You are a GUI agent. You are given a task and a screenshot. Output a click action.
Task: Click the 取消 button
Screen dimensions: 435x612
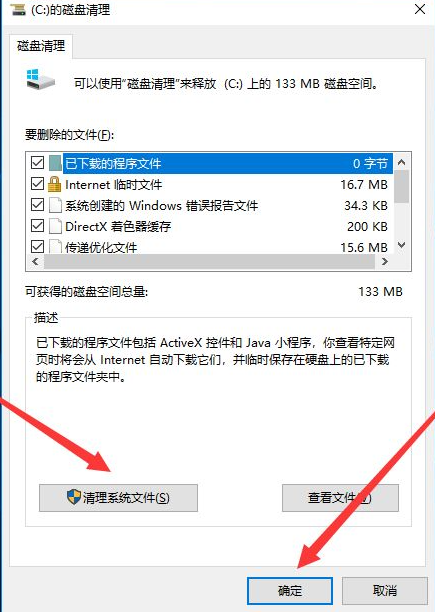385,591
